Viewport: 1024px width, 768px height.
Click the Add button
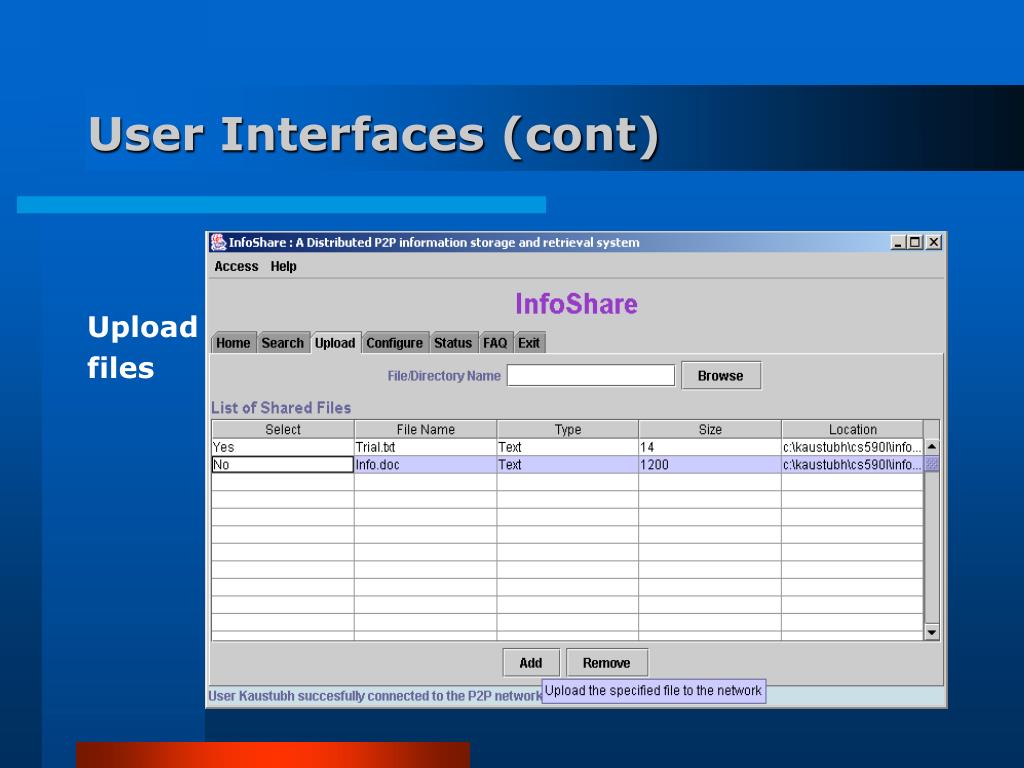531,663
